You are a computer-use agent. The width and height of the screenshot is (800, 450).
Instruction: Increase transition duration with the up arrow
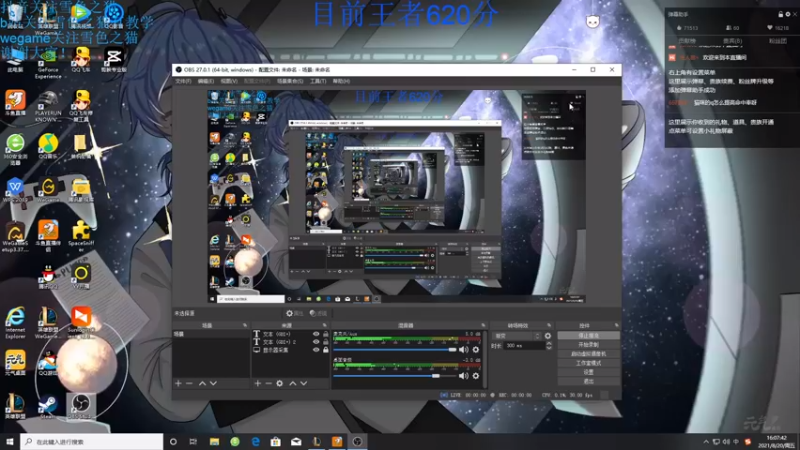pyautogui.click(x=549, y=343)
